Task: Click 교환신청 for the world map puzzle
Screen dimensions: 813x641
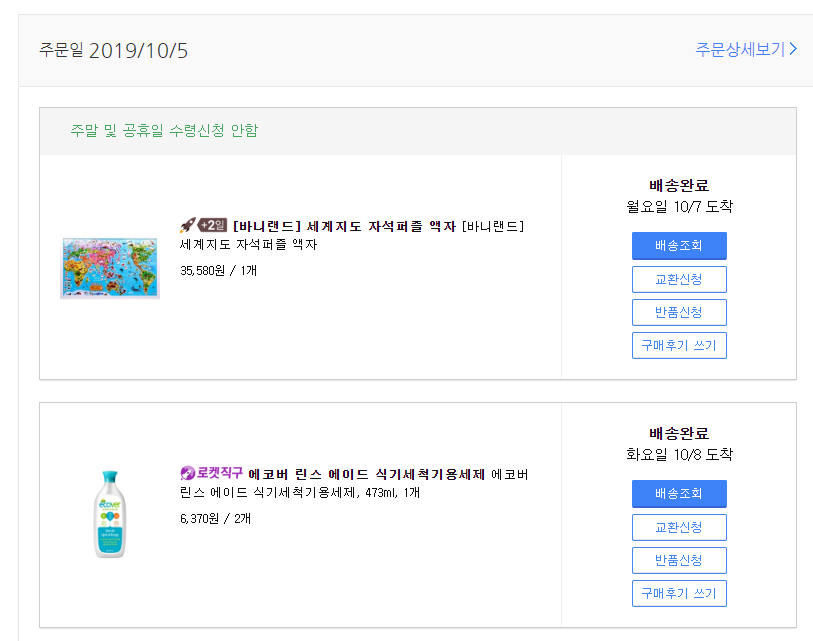Action: pyautogui.click(x=679, y=279)
